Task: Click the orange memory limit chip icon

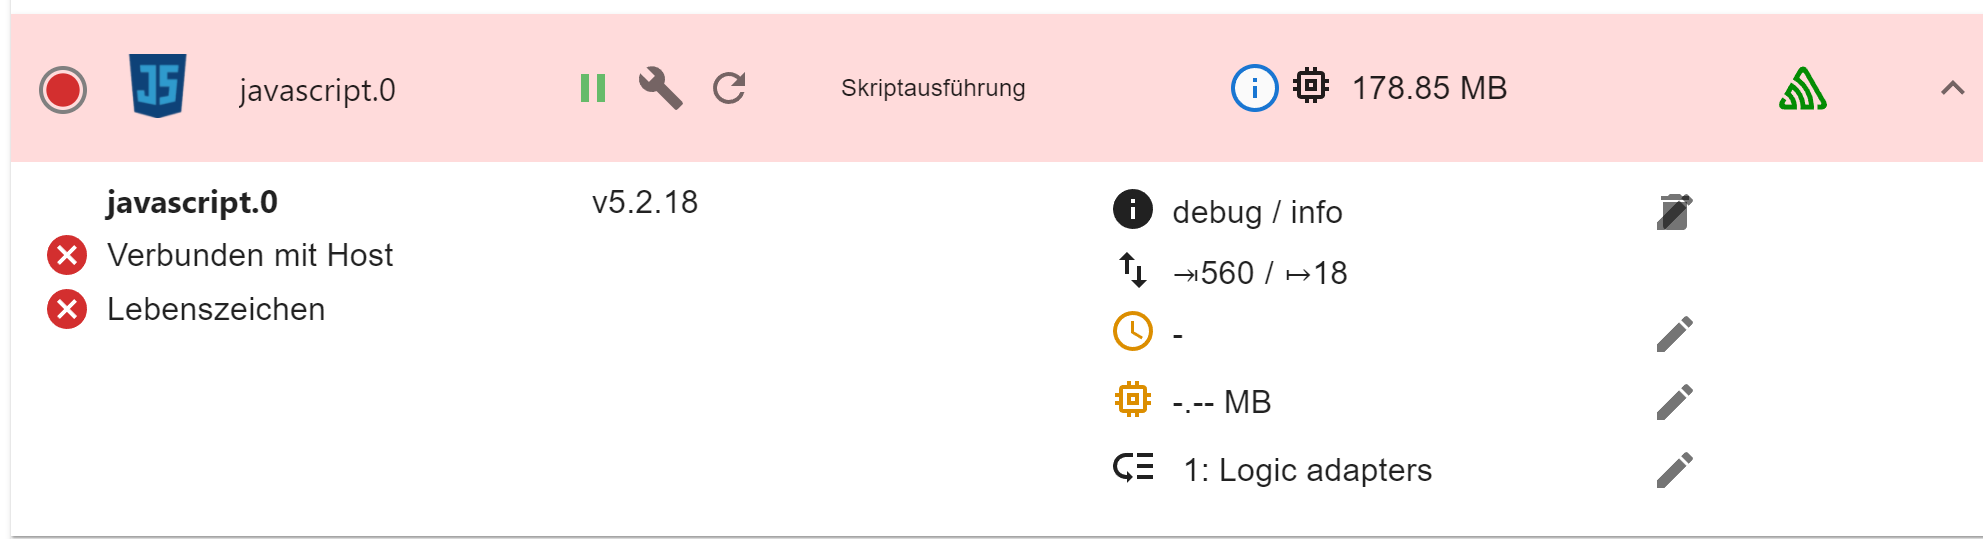Action: (x=1132, y=400)
